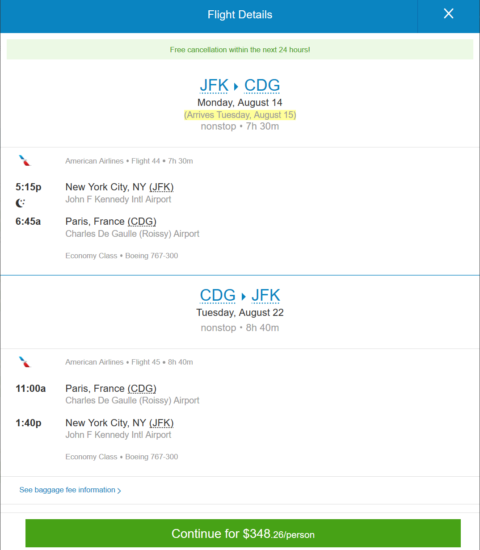Click (CDG) in return departure city
The height and width of the screenshot is (550, 480).
(x=142, y=388)
